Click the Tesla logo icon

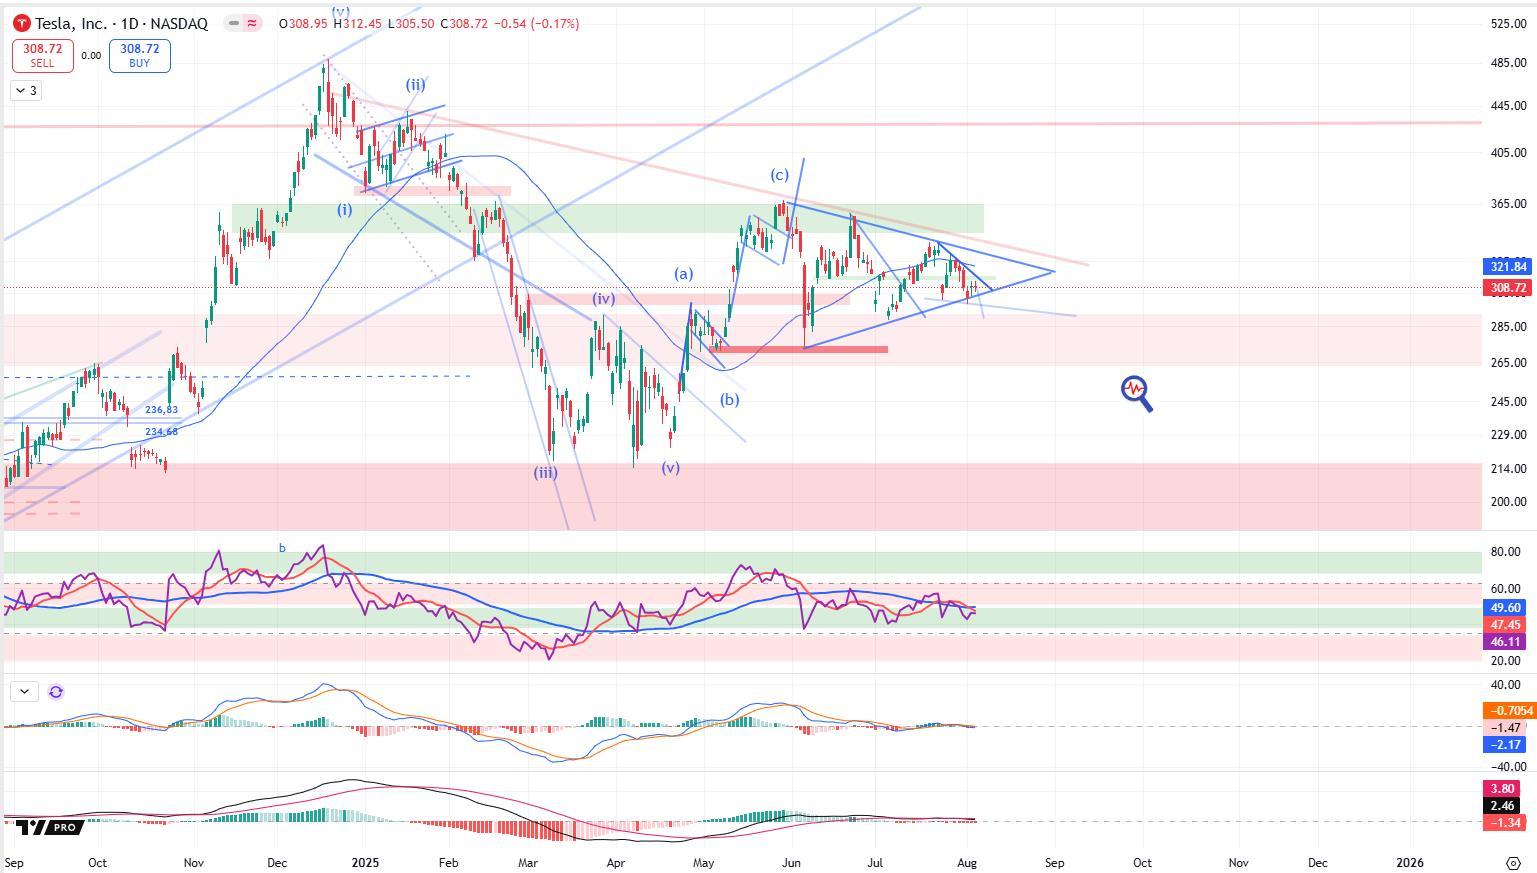(x=22, y=23)
